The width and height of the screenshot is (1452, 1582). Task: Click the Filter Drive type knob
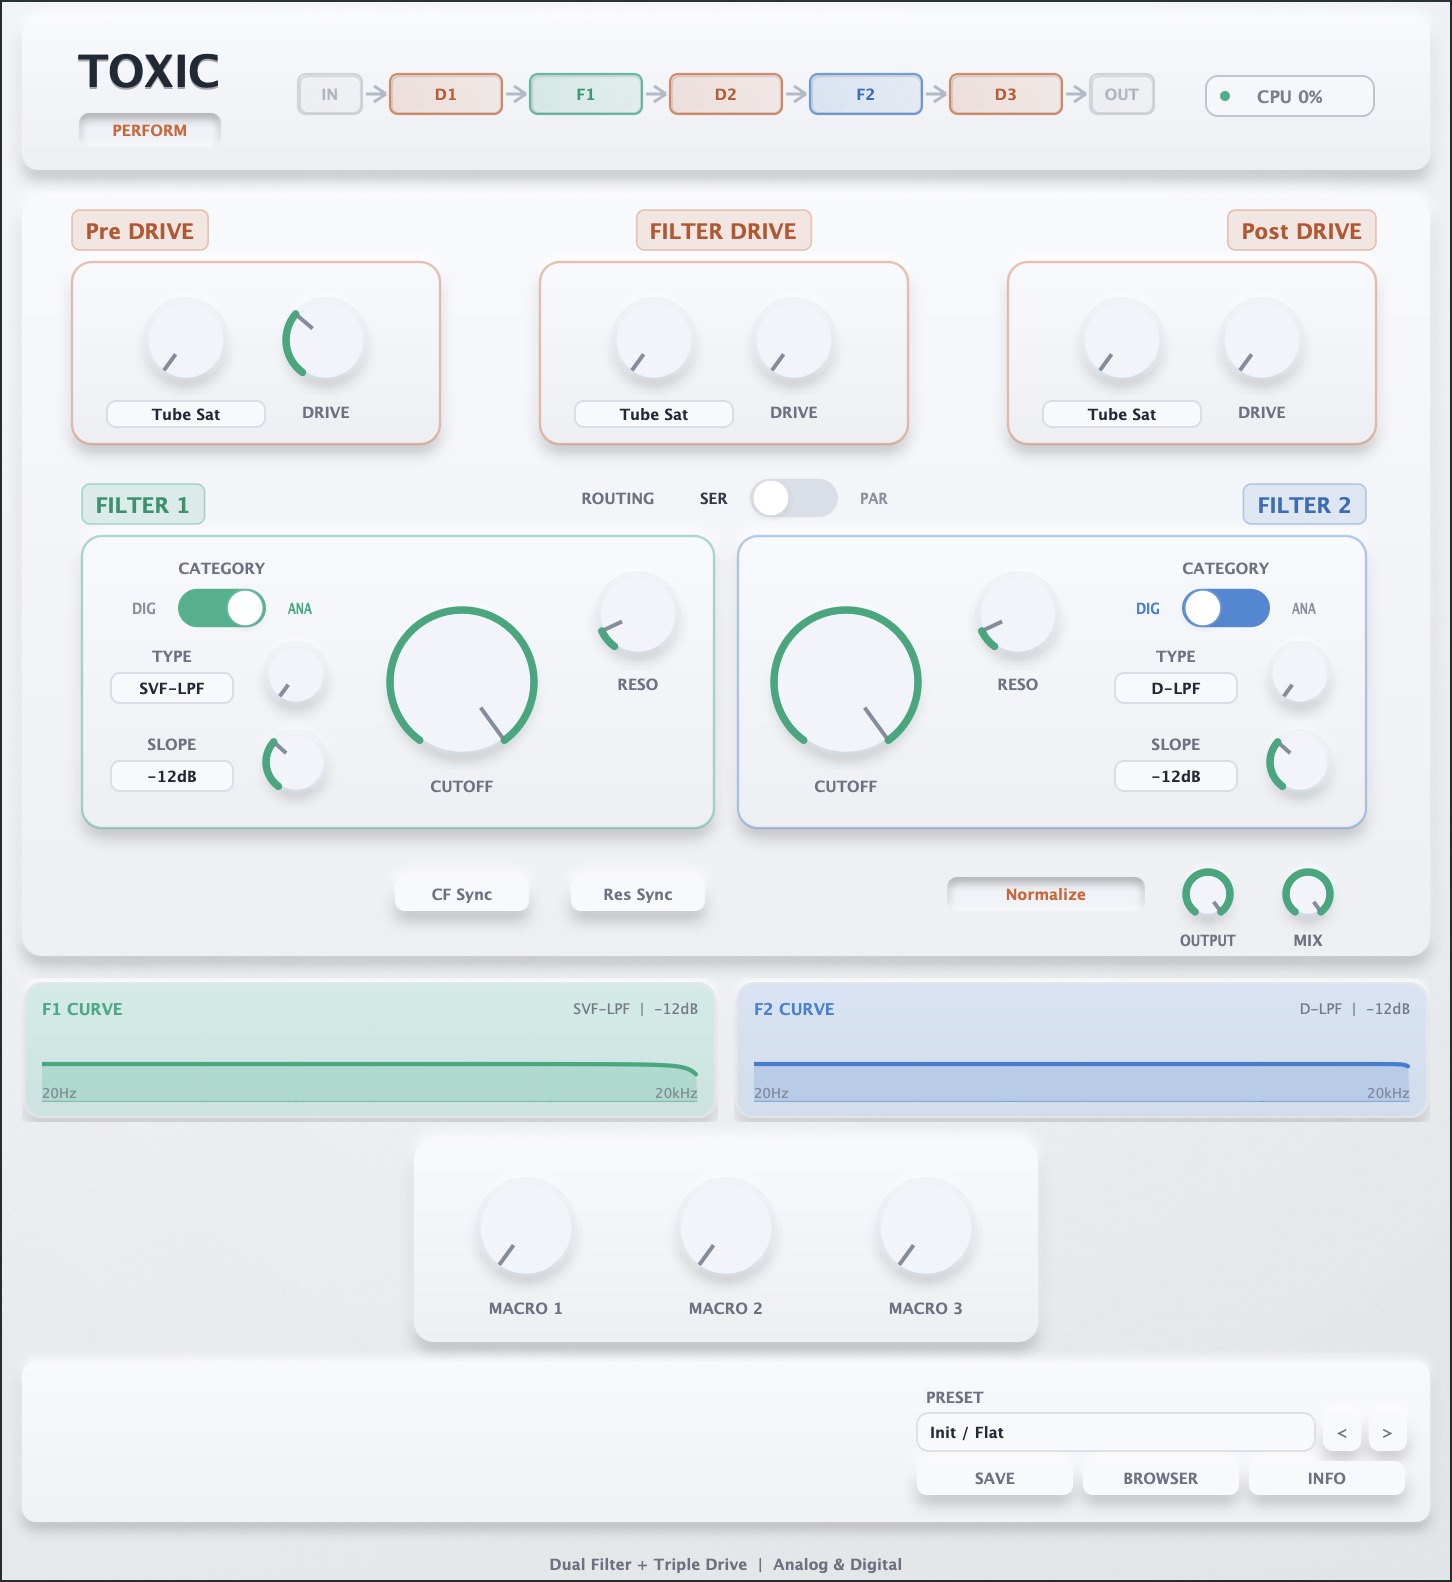pos(654,340)
